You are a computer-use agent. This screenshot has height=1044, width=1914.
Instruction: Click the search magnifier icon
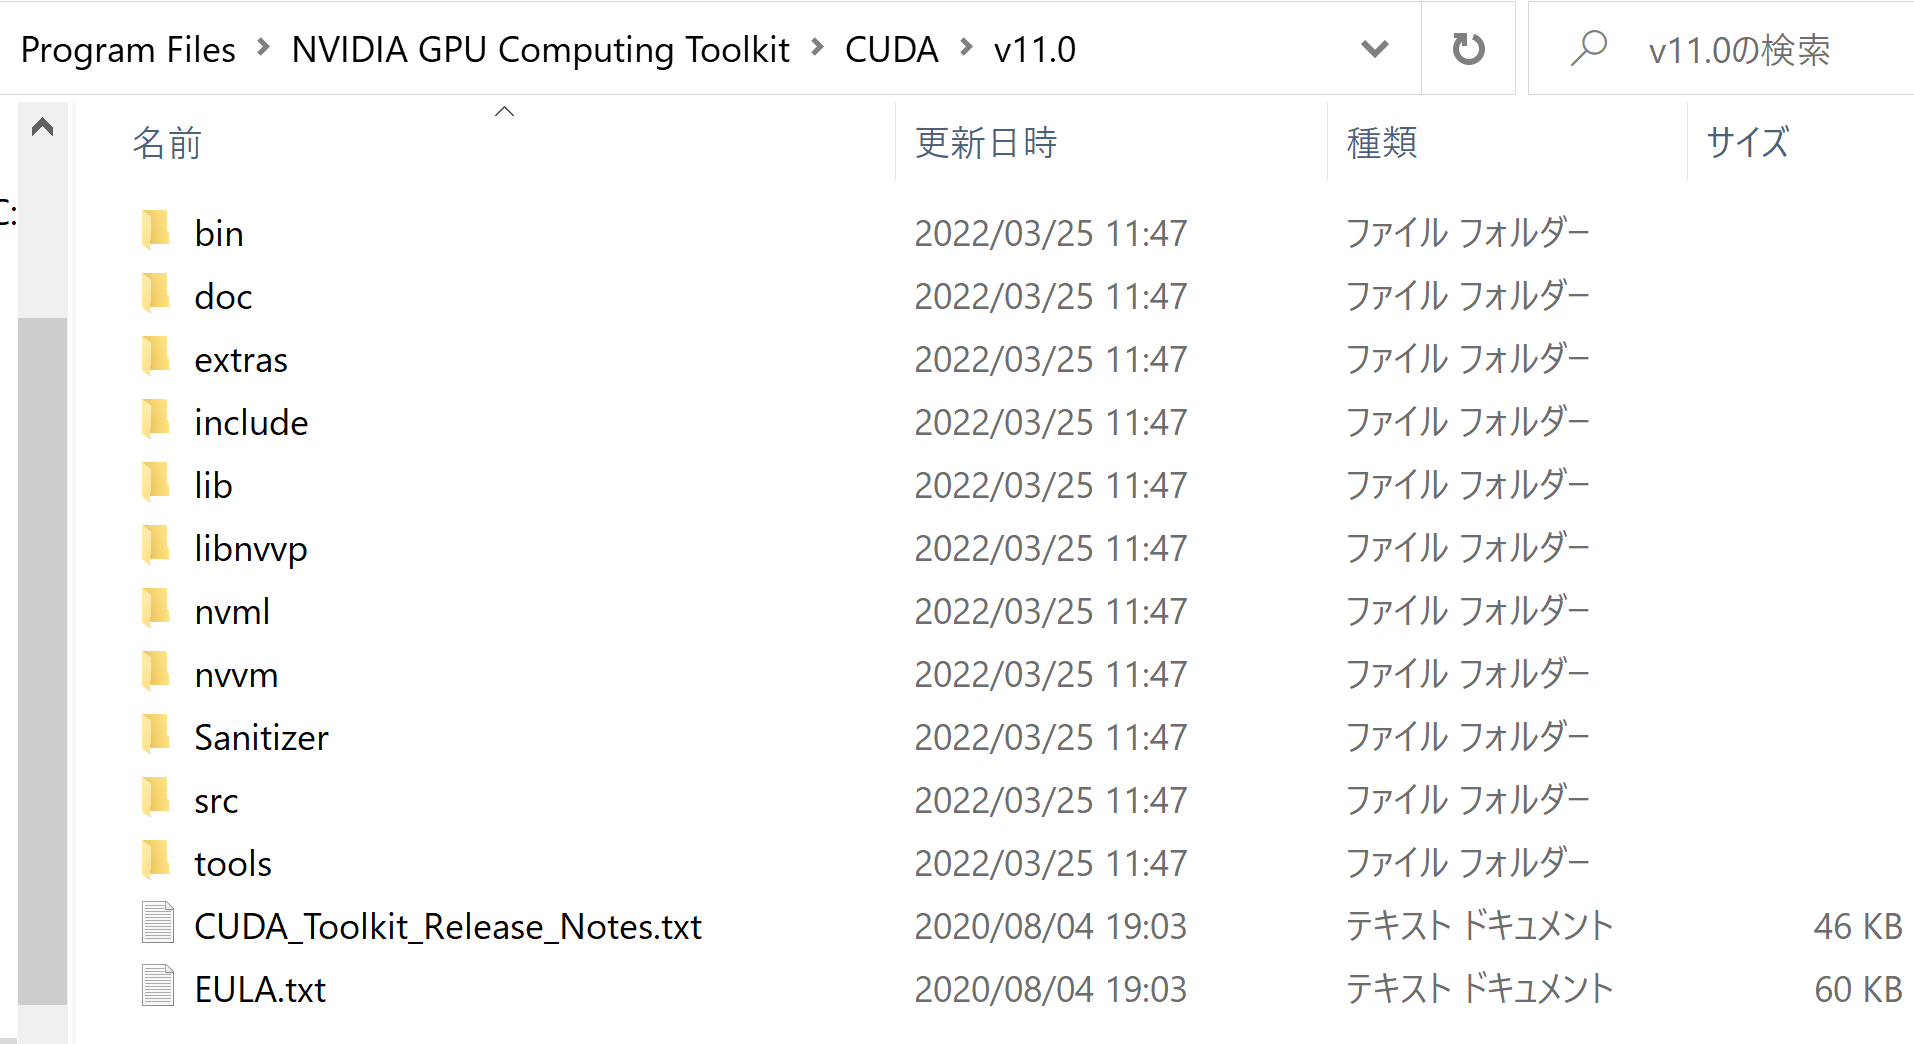[x=1588, y=49]
